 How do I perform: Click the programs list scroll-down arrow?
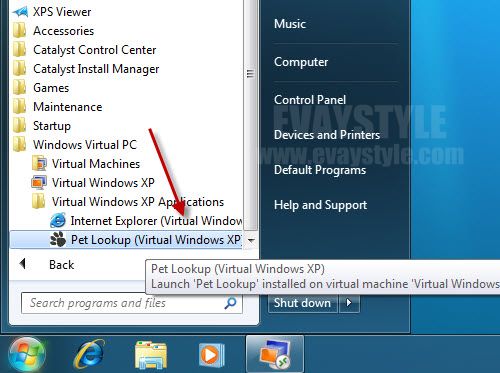(251, 240)
